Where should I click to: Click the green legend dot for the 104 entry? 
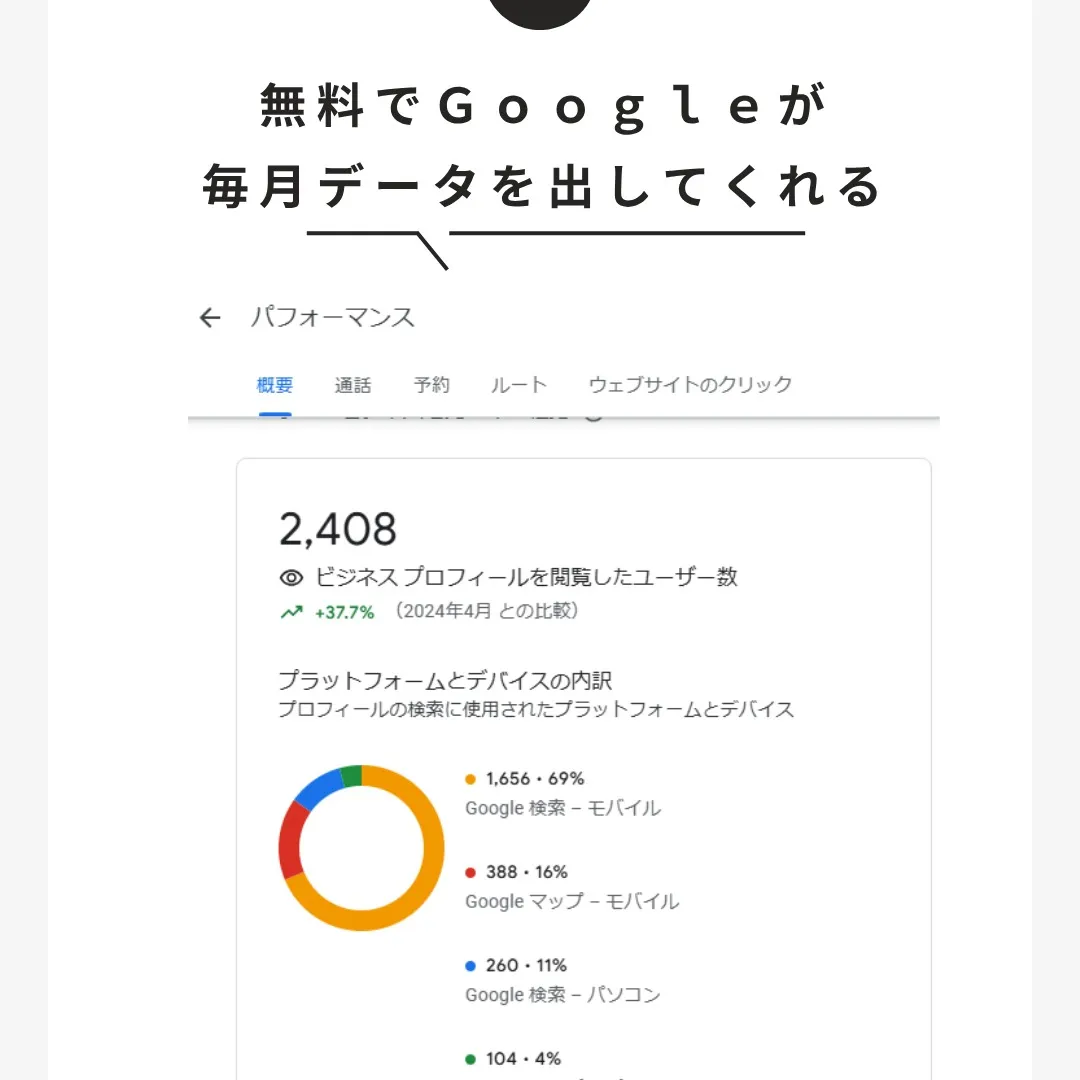(470, 1058)
